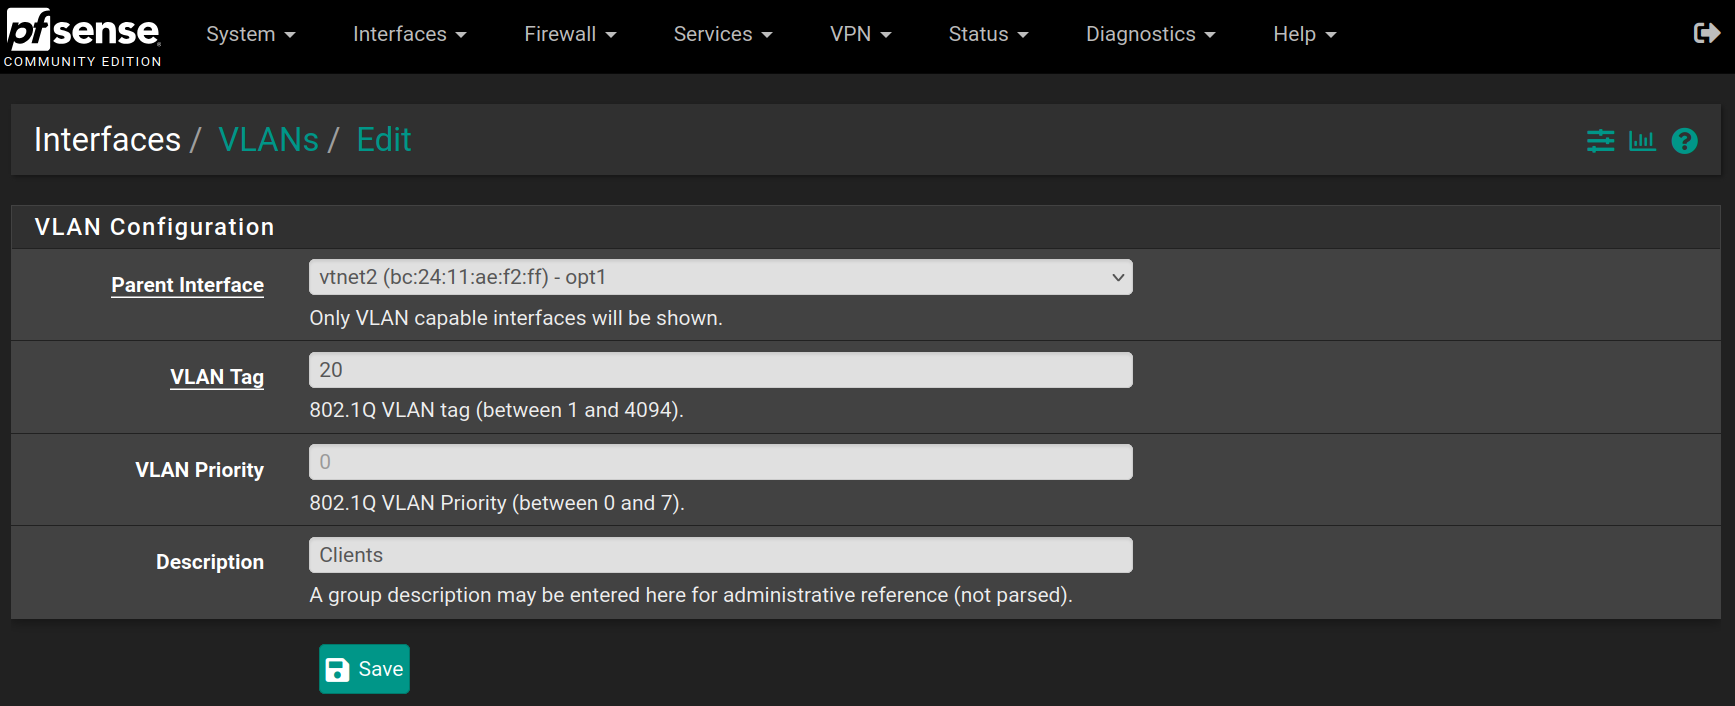Expand the Parent Interface dropdown
Image resolution: width=1735 pixels, height=706 pixels.
(x=720, y=277)
